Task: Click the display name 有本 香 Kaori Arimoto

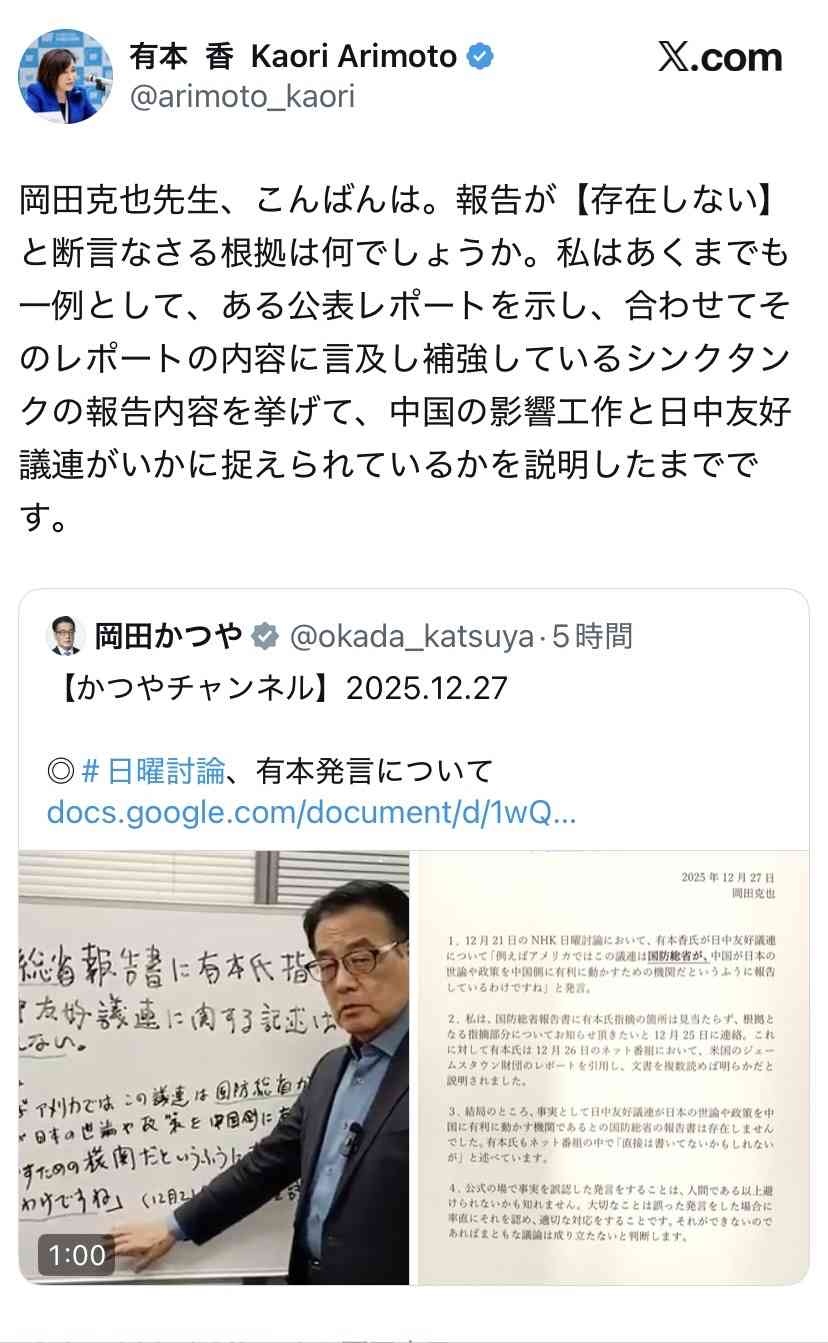Action: [293, 57]
